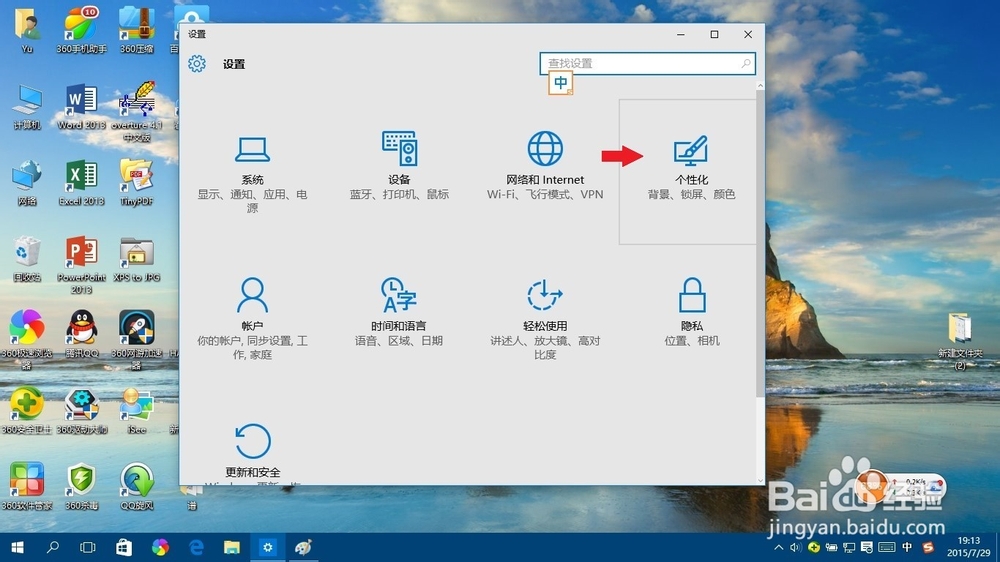Click the Sogou S input tray icon
Viewport: 1000px width, 562px height.
click(x=928, y=547)
